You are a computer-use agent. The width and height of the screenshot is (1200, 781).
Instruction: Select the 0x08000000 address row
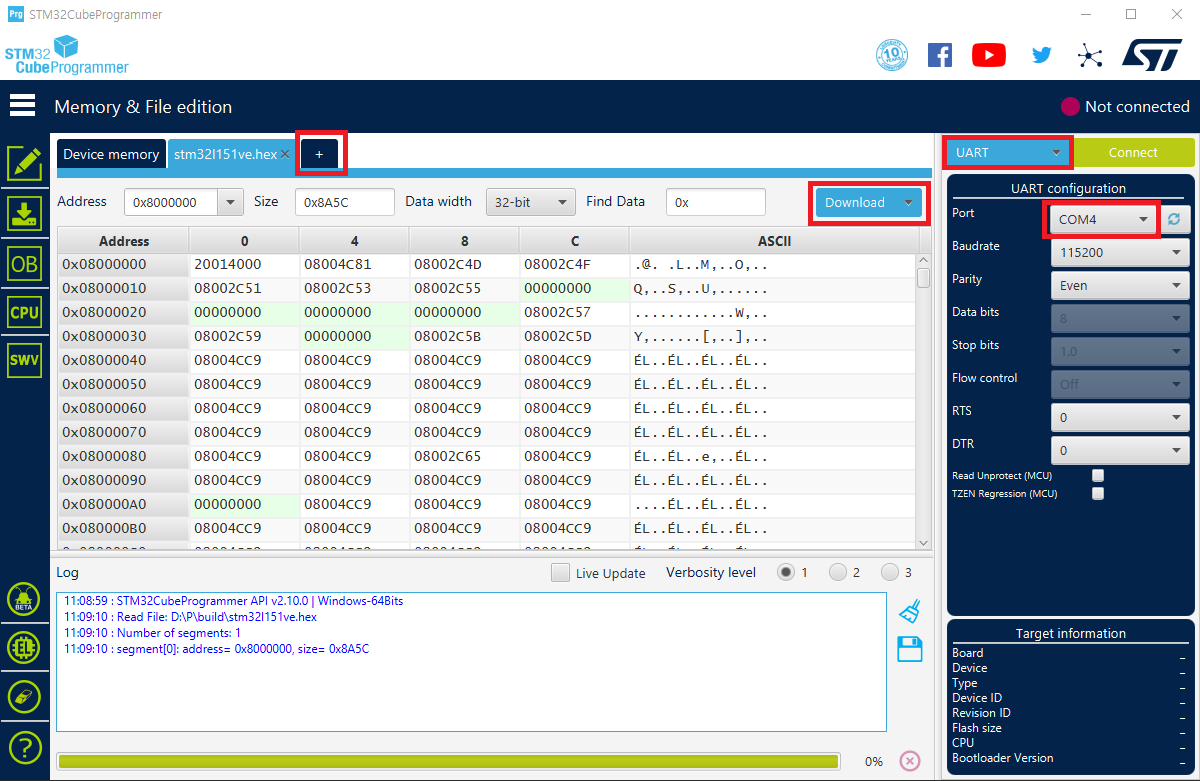[x=123, y=264]
